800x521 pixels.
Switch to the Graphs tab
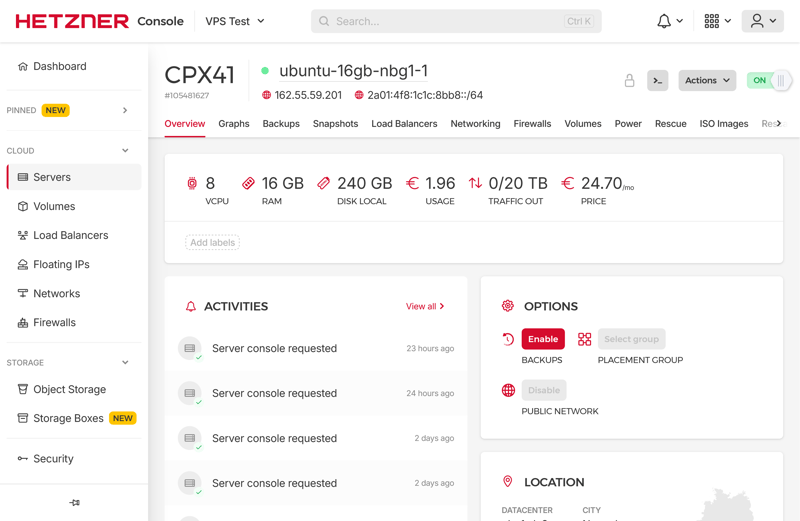click(233, 124)
